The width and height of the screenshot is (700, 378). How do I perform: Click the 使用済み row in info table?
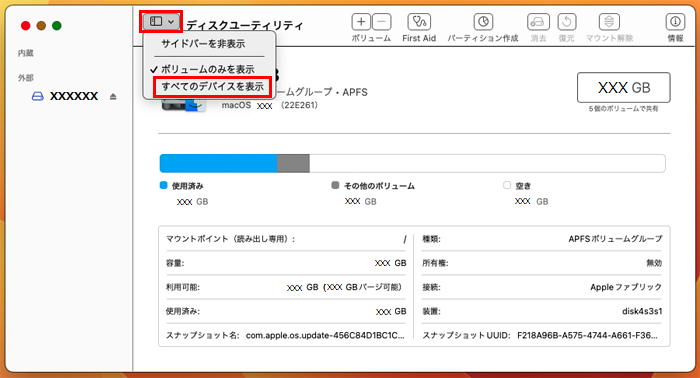point(286,312)
